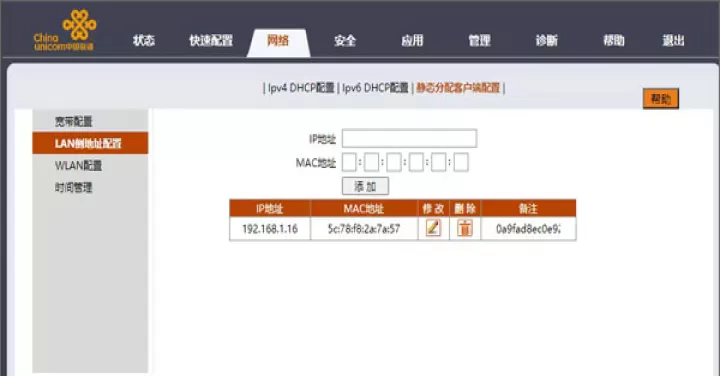
Task: Click the 删除 column header
Action: [465, 208]
